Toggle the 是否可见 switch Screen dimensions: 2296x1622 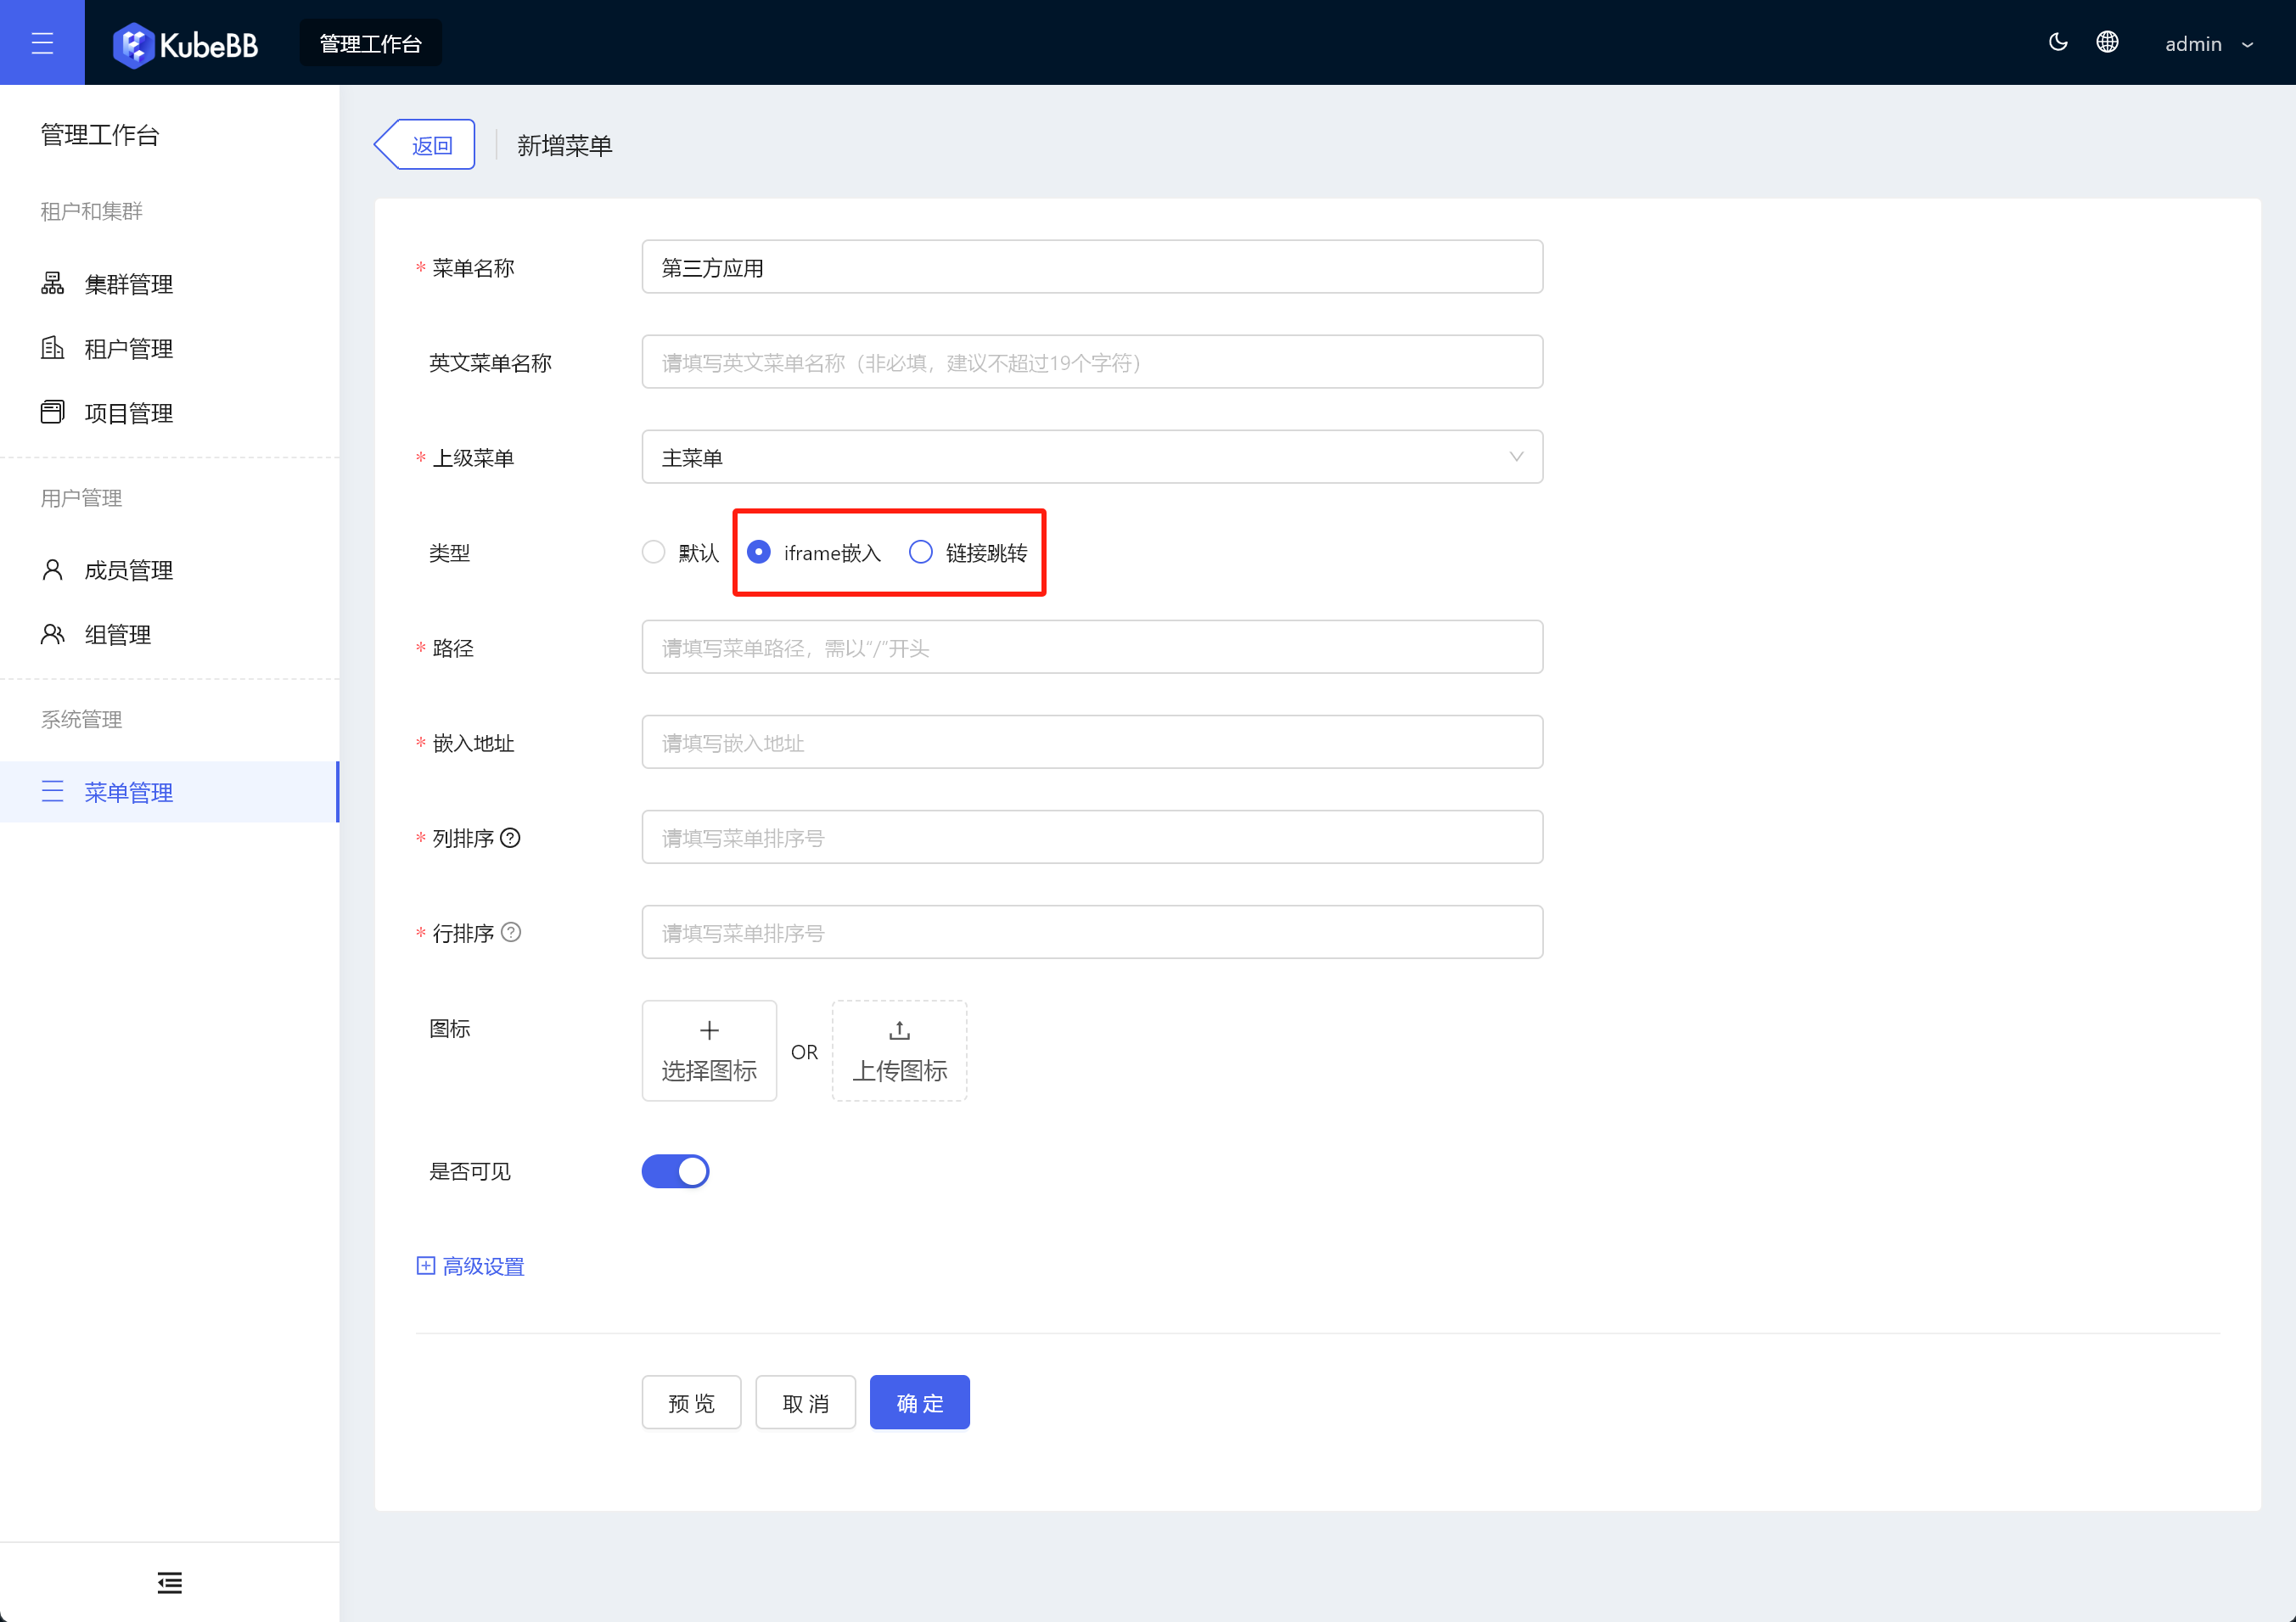point(675,1171)
